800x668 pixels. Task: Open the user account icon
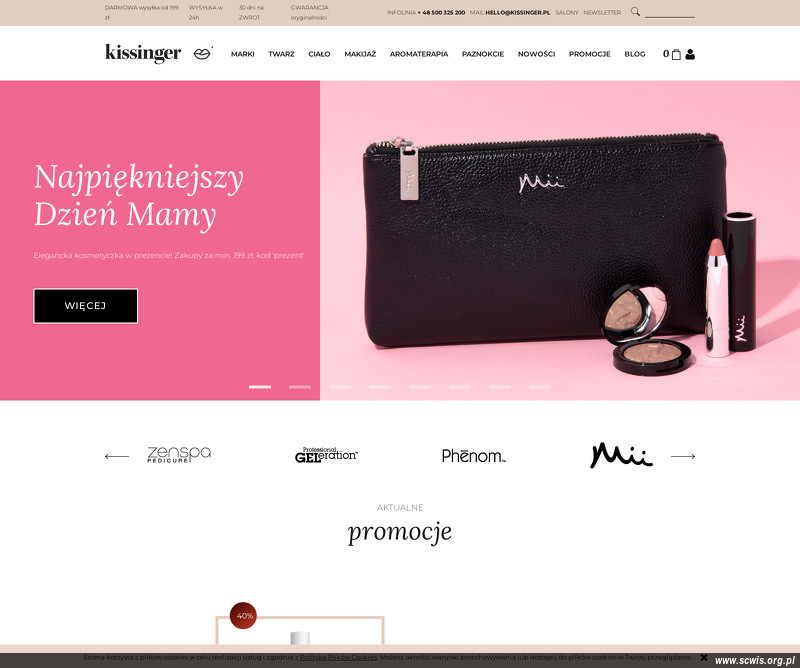click(690, 54)
